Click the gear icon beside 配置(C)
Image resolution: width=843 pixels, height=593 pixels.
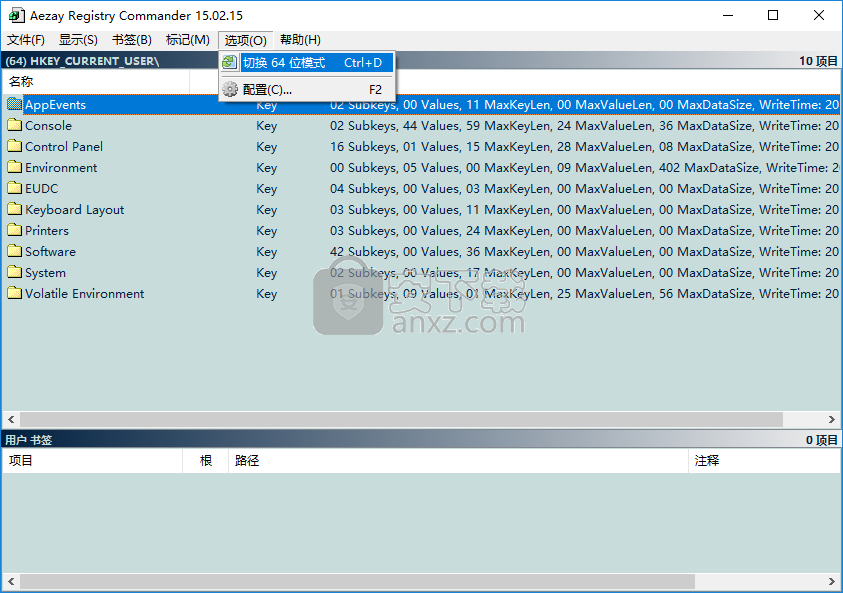[x=230, y=89]
